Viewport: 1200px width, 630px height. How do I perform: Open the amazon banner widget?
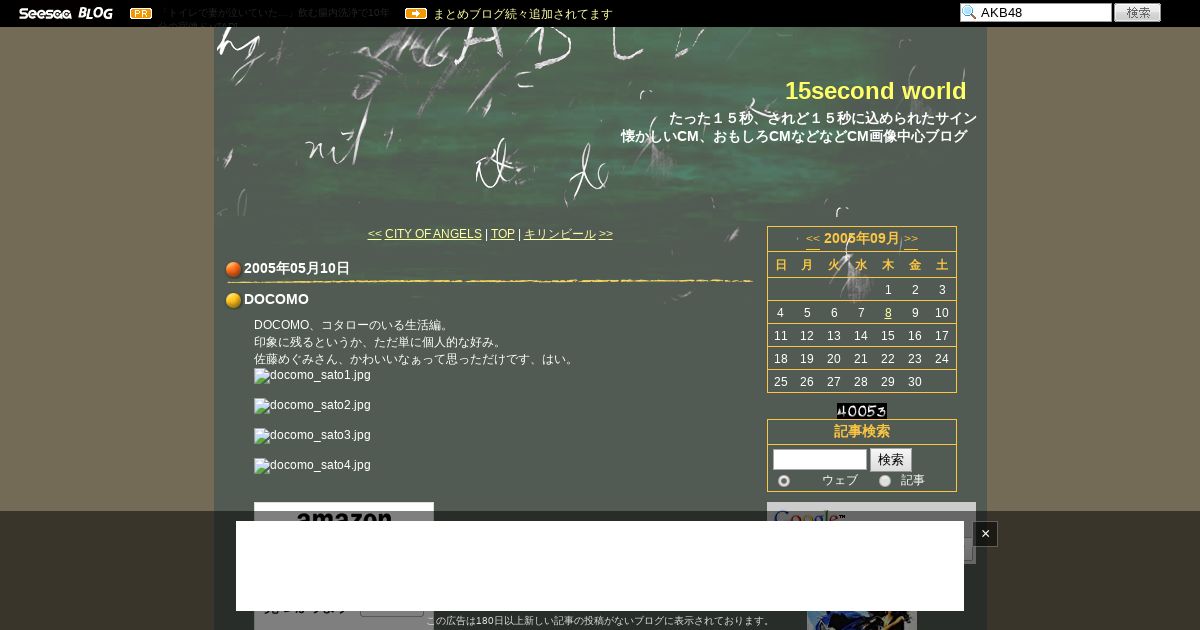coord(344,566)
